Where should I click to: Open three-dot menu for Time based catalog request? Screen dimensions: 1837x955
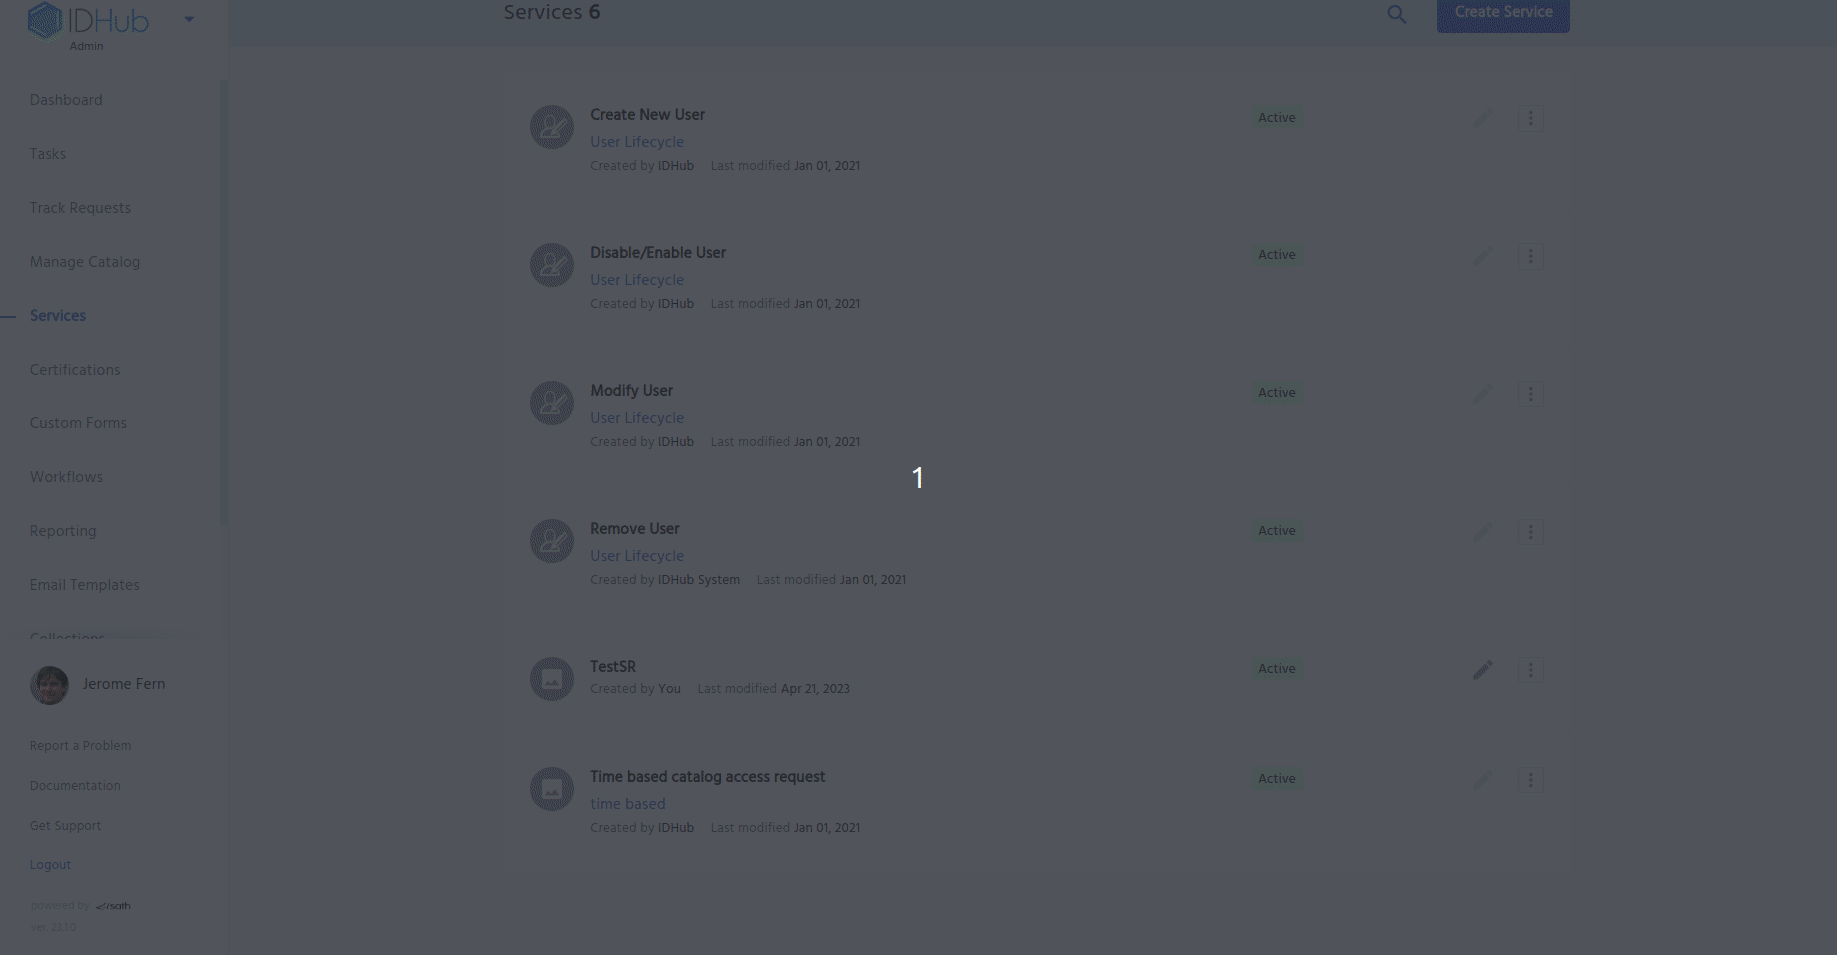[x=1530, y=780]
